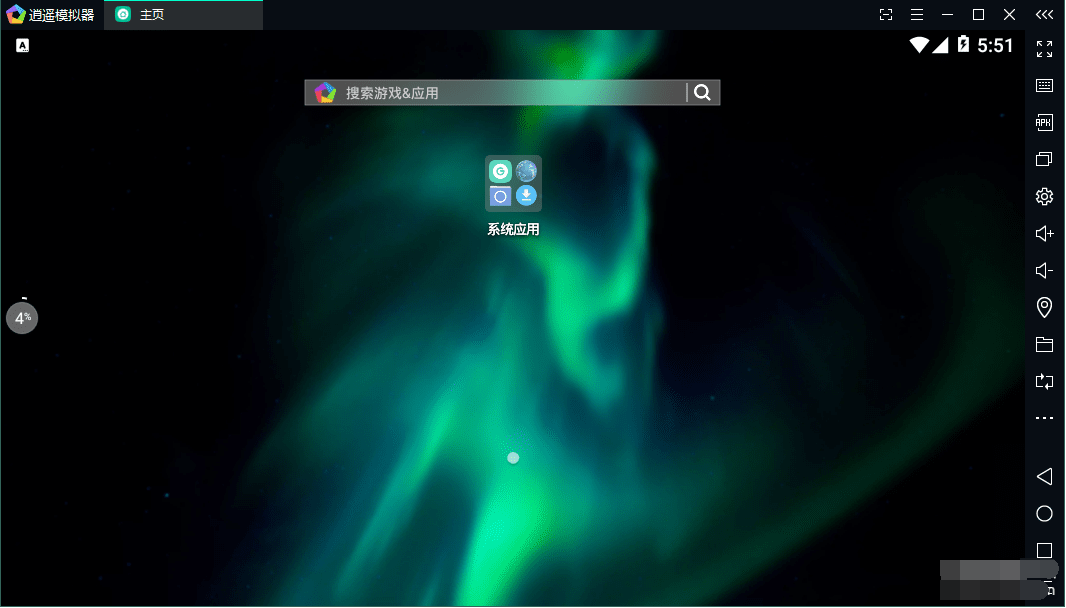This screenshot has width=1066, height=608.
Task: Open the 系统应用 app folder
Action: point(512,184)
